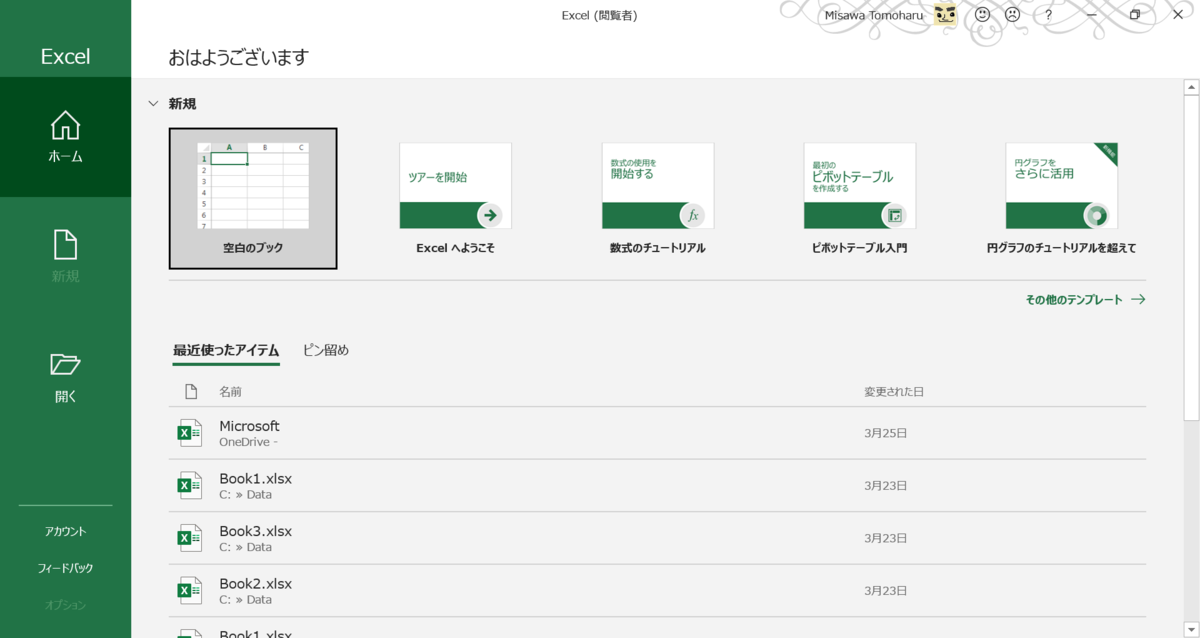This screenshot has width=1200, height=638.
Task: Click the 3月23日 date of Book3.xlsx
Action: pyautogui.click(x=885, y=538)
